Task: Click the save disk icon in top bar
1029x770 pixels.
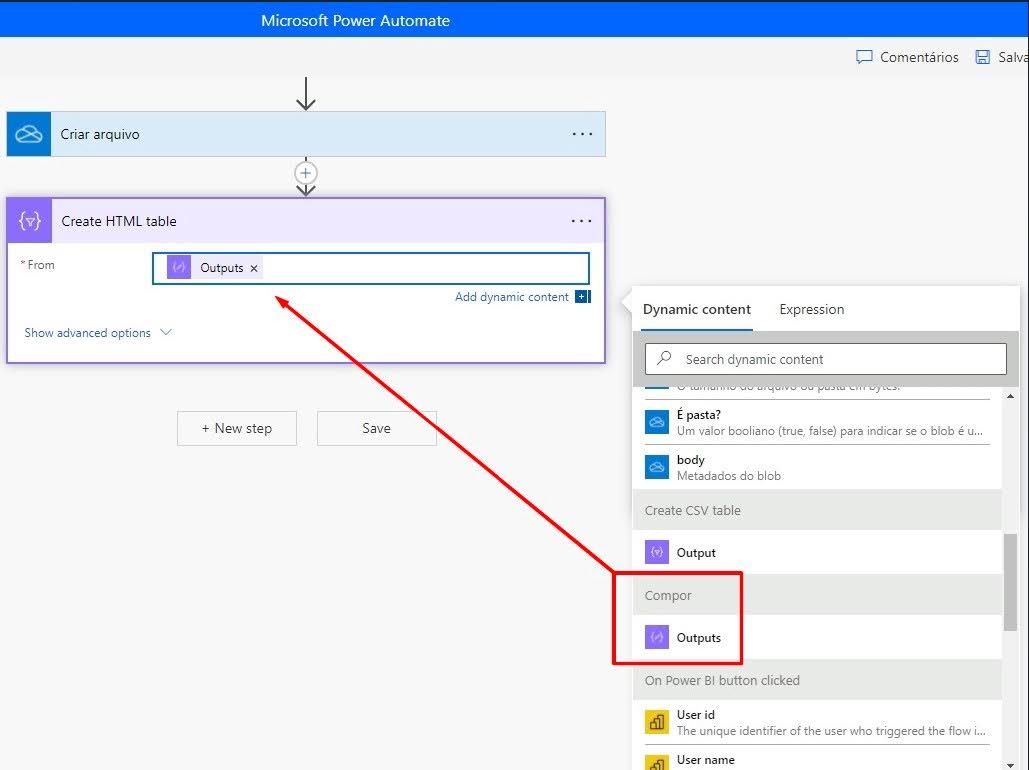Action: tap(982, 57)
